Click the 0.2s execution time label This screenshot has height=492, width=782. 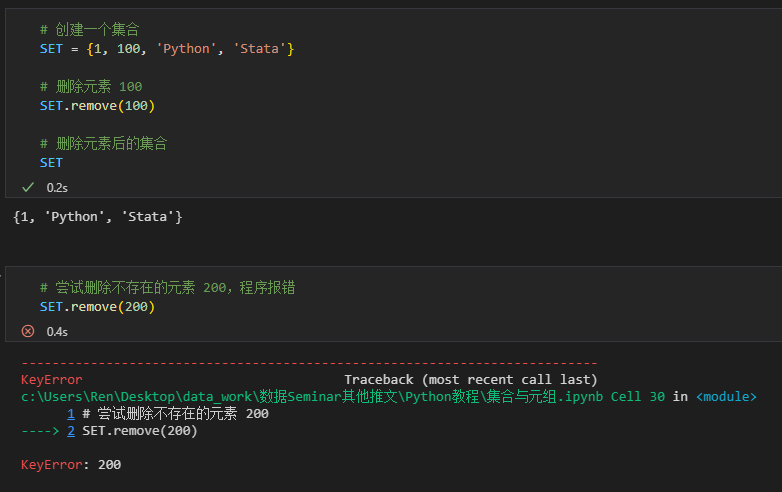click(x=57, y=188)
